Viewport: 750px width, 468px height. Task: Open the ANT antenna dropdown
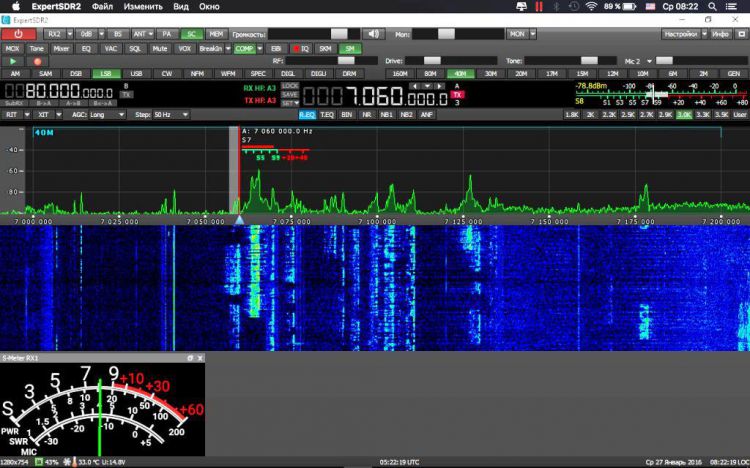tap(151, 34)
